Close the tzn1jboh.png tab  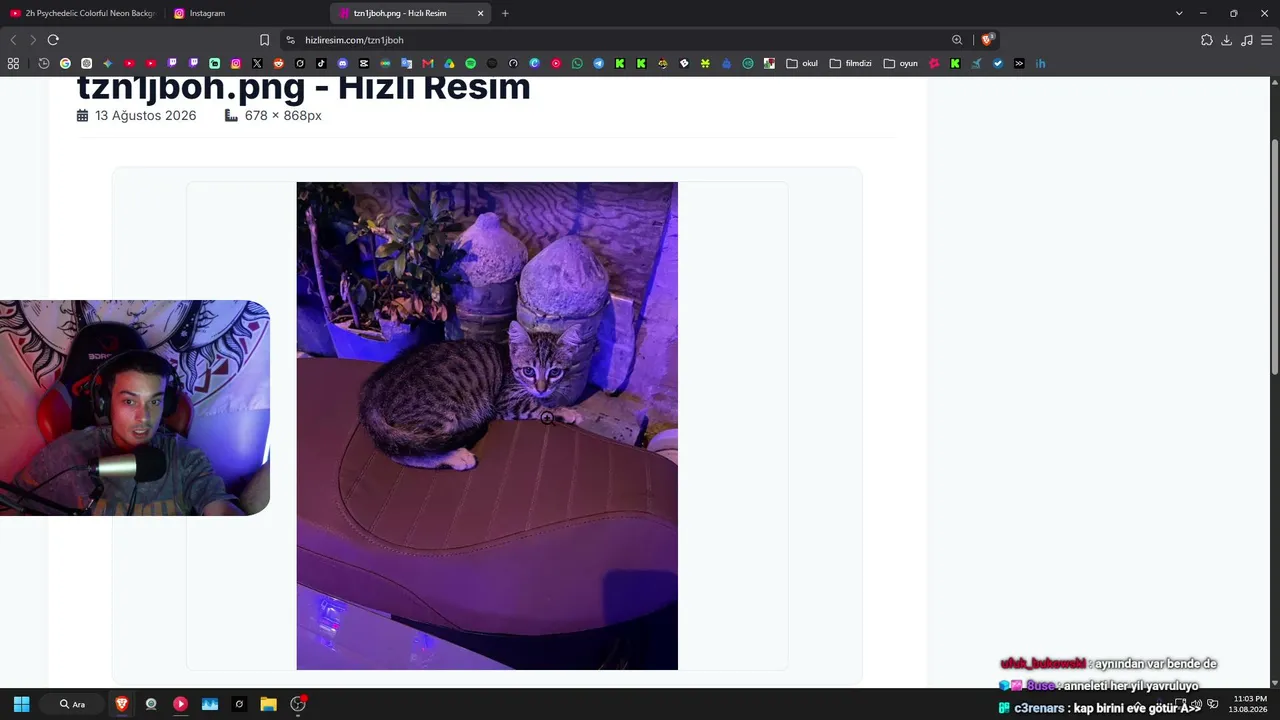(480, 13)
